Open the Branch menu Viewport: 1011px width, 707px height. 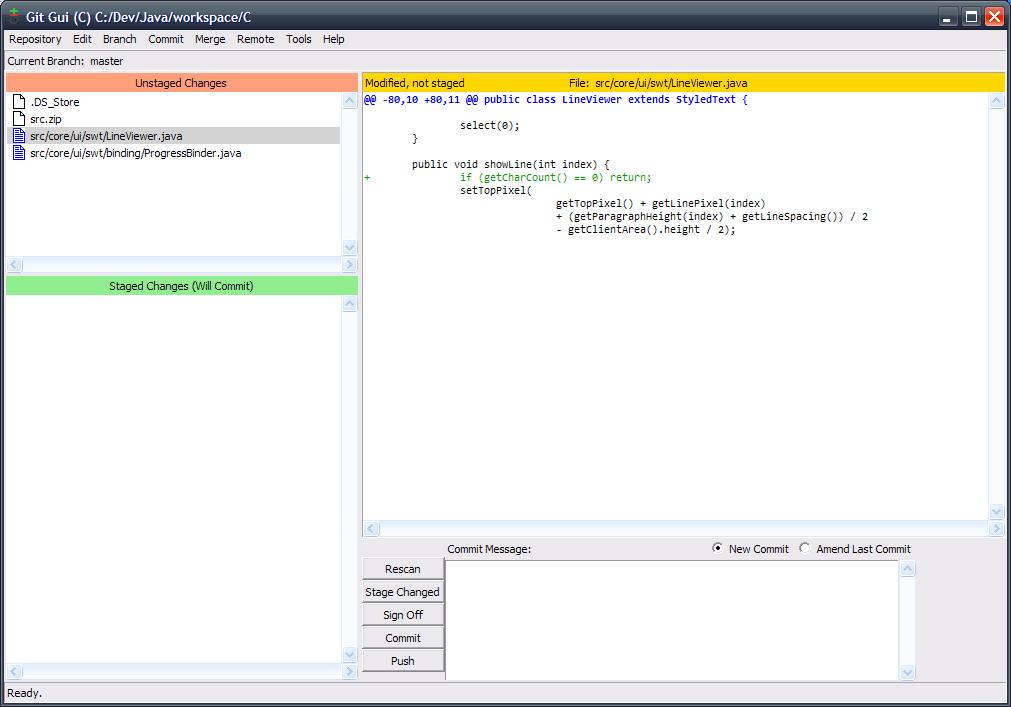119,39
